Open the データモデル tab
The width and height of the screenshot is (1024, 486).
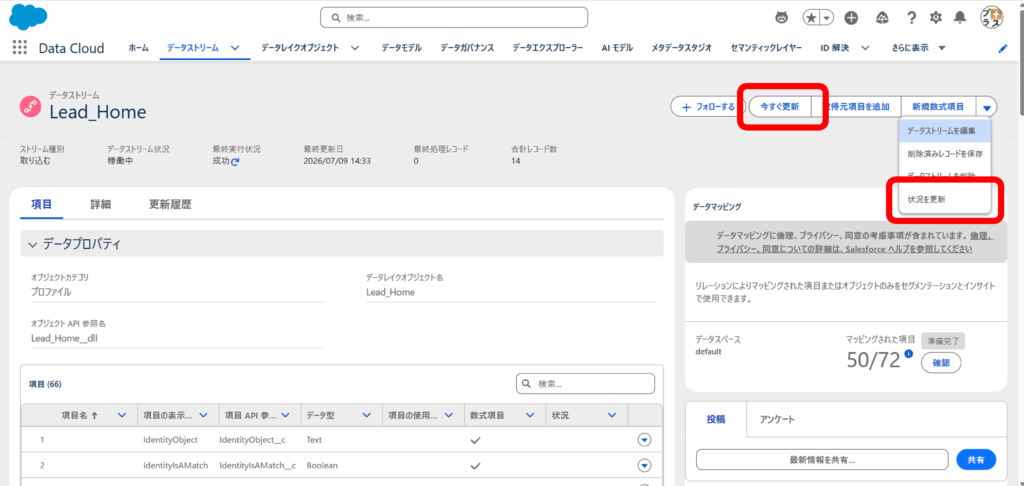click(x=402, y=48)
